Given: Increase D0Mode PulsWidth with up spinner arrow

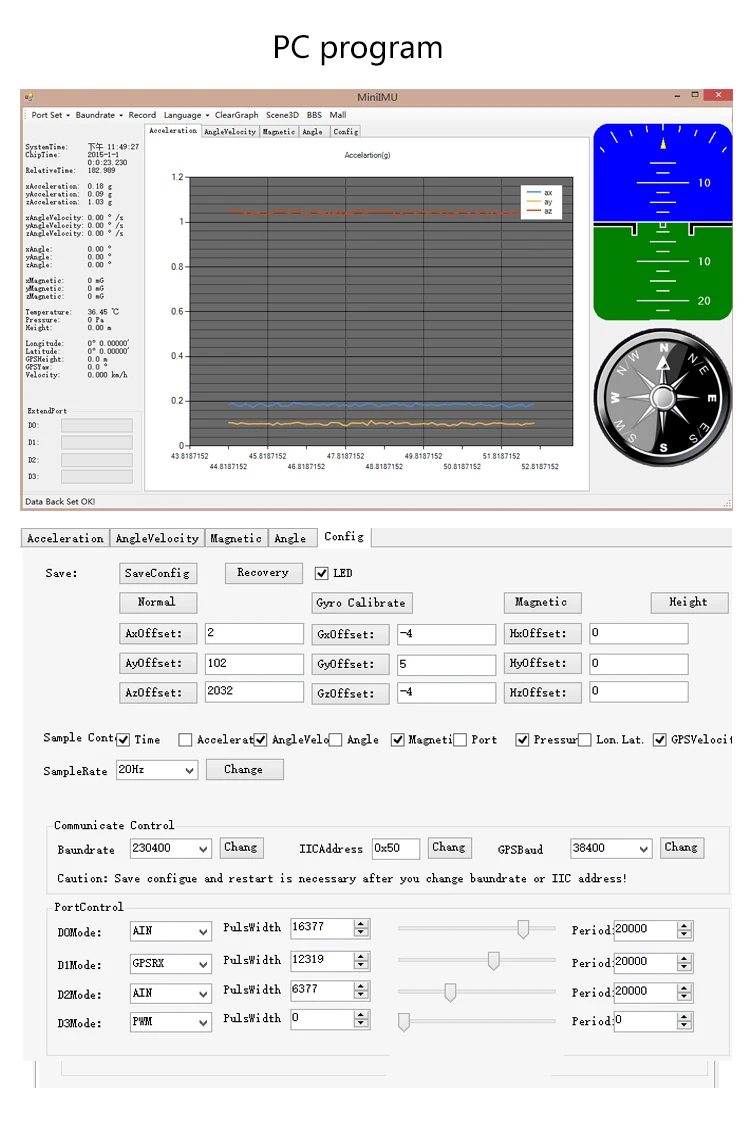Looking at the screenshot, I should pos(361,924).
